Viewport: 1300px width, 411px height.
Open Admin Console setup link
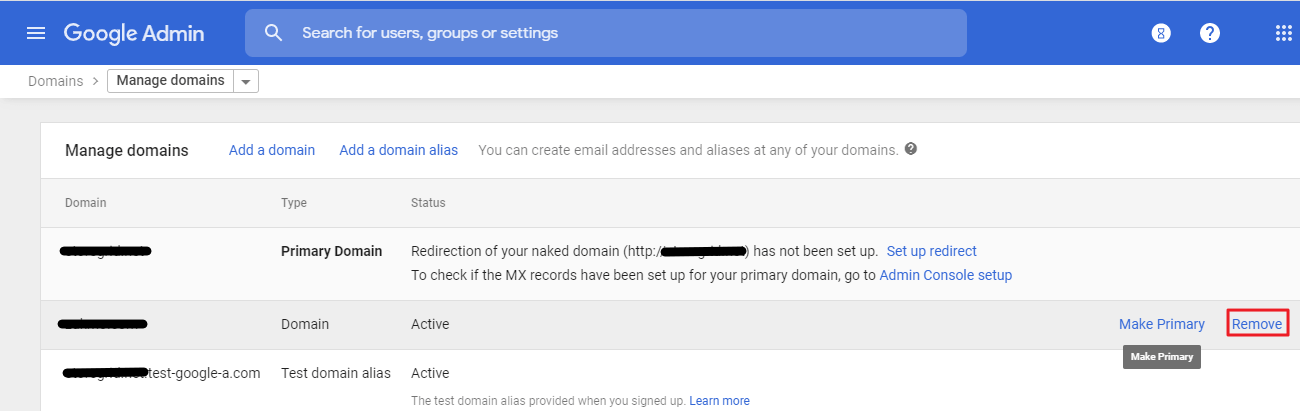(945, 275)
